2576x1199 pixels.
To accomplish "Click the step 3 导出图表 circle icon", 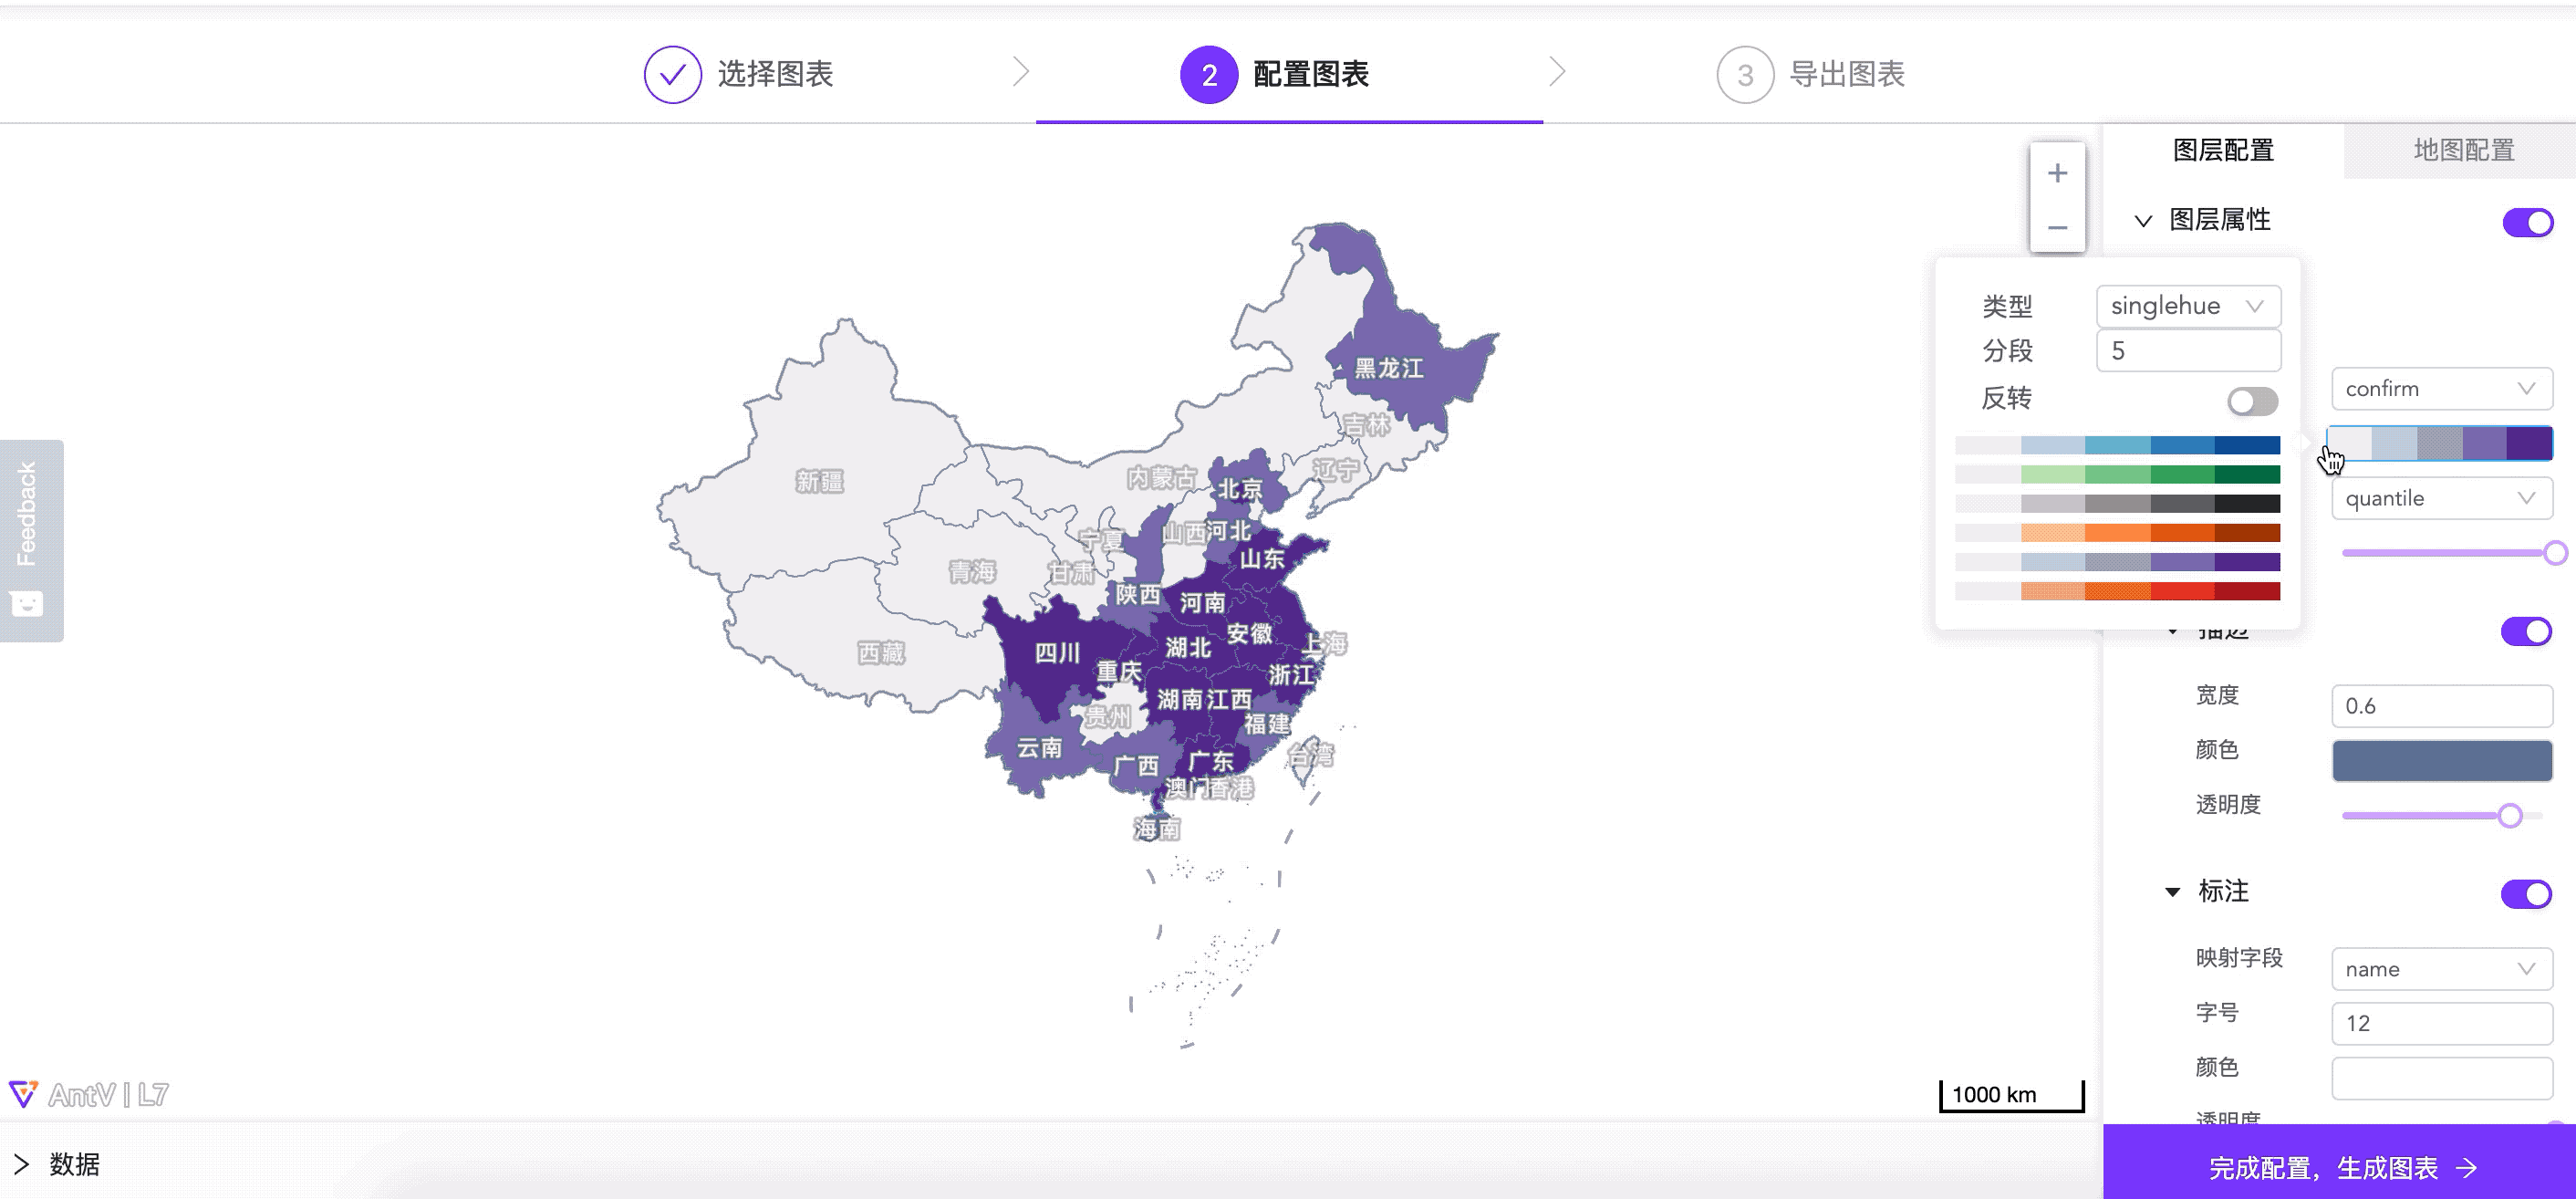I will point(1744,75).
